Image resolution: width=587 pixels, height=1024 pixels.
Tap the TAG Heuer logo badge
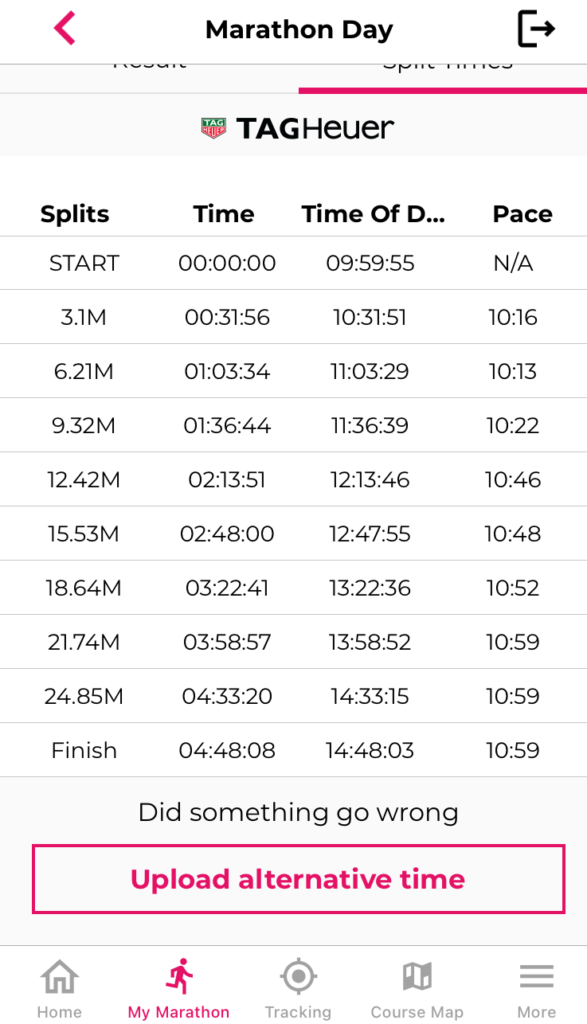pyautogui.click(x=214, y=128)
